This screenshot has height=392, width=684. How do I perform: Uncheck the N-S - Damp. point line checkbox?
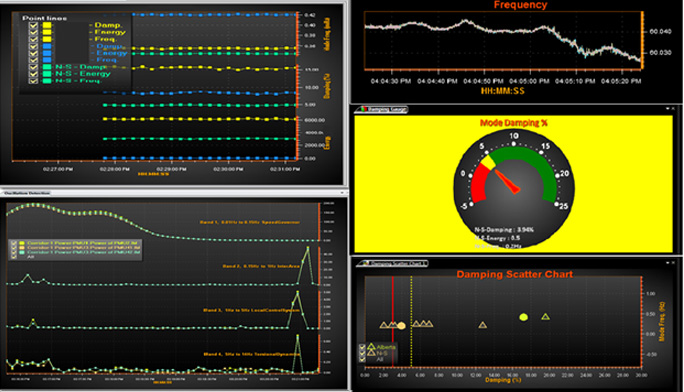(x=33, y=67)
